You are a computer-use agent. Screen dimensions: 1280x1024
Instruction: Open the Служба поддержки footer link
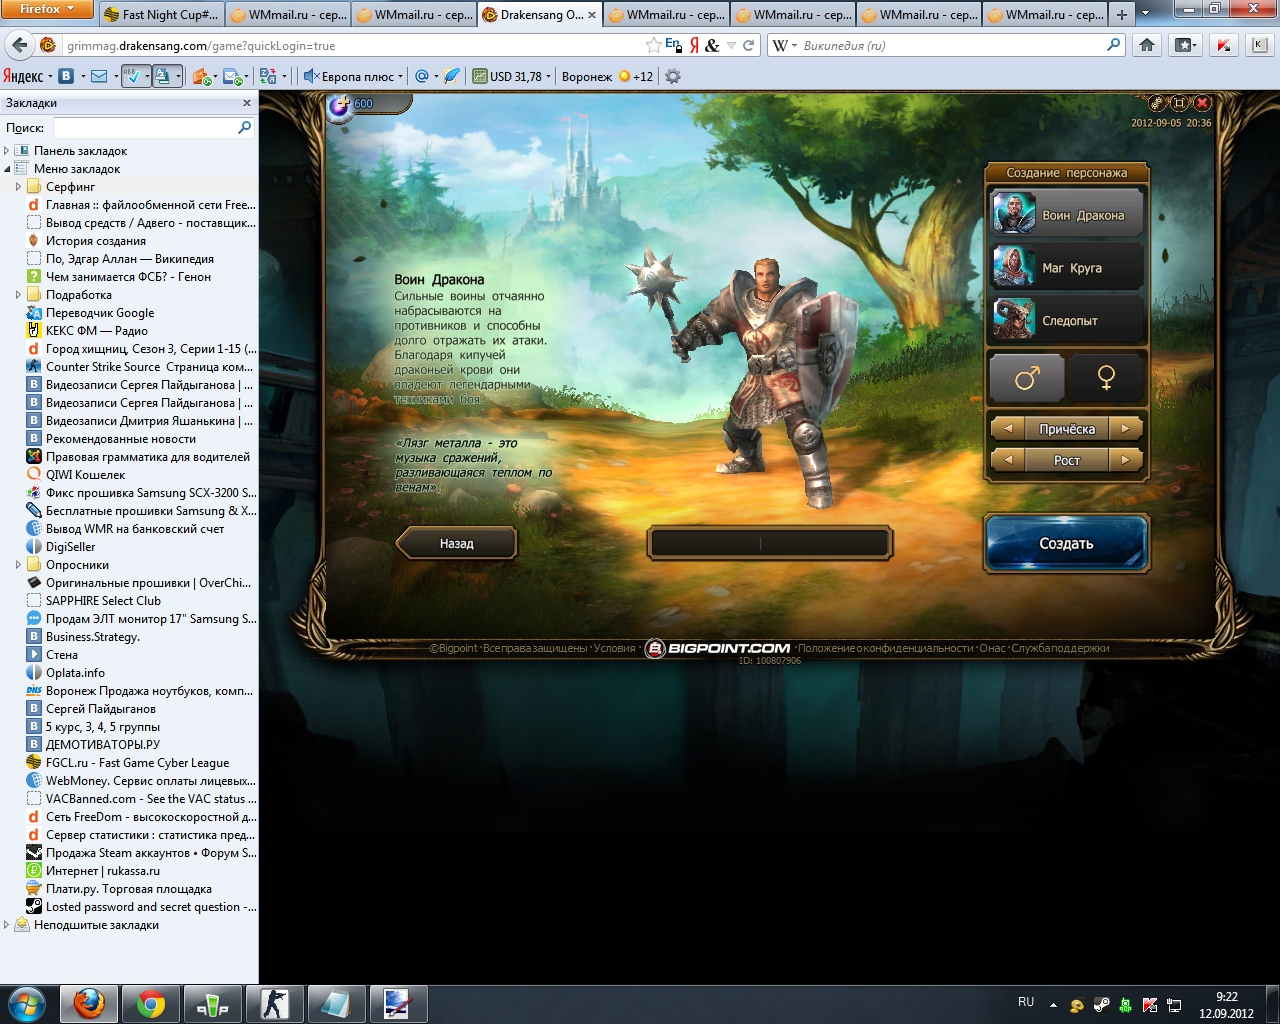[x=1060, y=648]
